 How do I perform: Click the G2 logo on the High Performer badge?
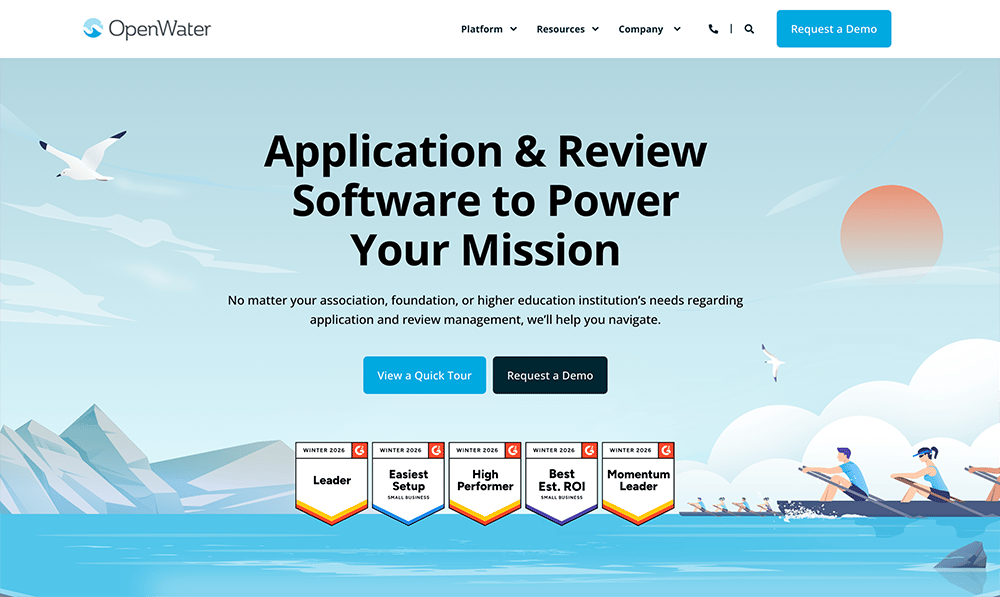click(512, 450)
